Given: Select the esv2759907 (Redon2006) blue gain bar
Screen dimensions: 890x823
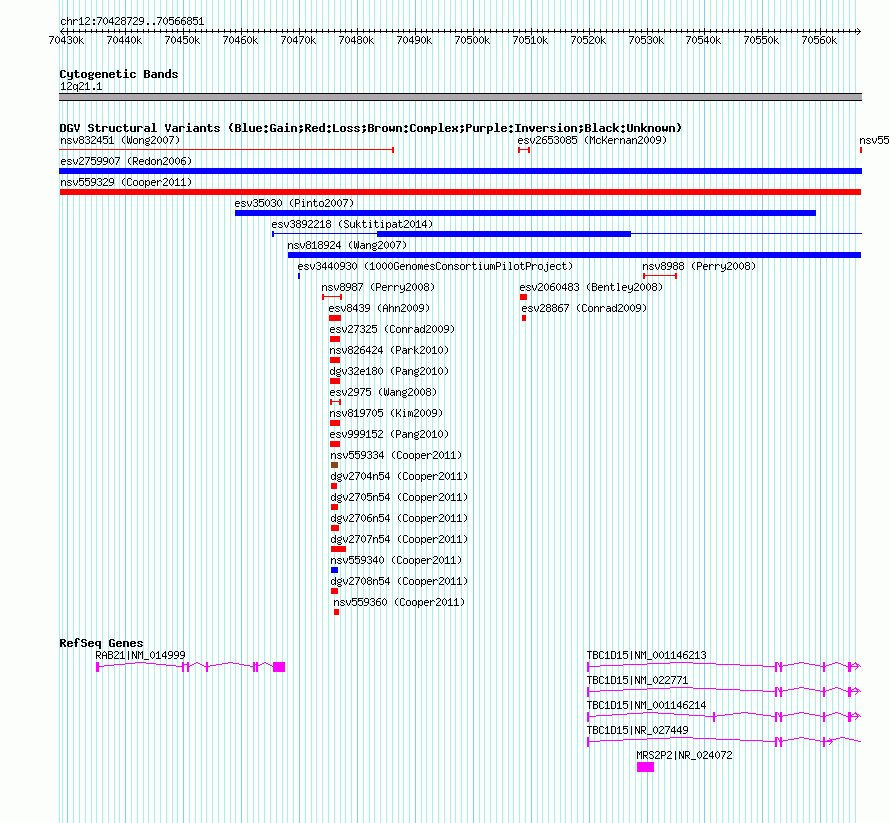Looking at the screenshot, I should [460, 171].
